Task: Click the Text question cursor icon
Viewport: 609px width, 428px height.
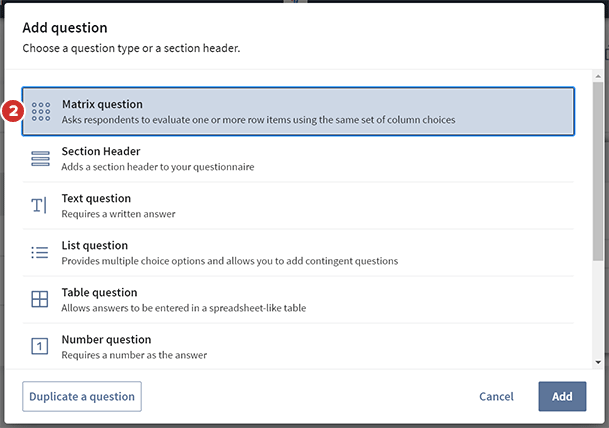Action: click(x=40, y=205)
